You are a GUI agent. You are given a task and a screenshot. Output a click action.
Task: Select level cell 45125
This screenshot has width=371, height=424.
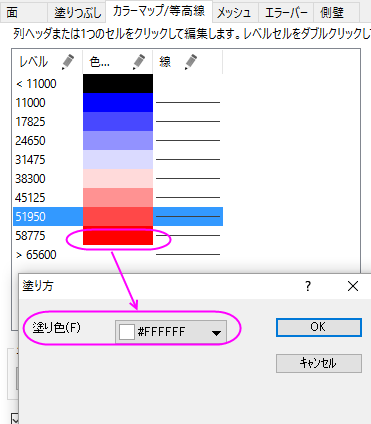(48, 197)
